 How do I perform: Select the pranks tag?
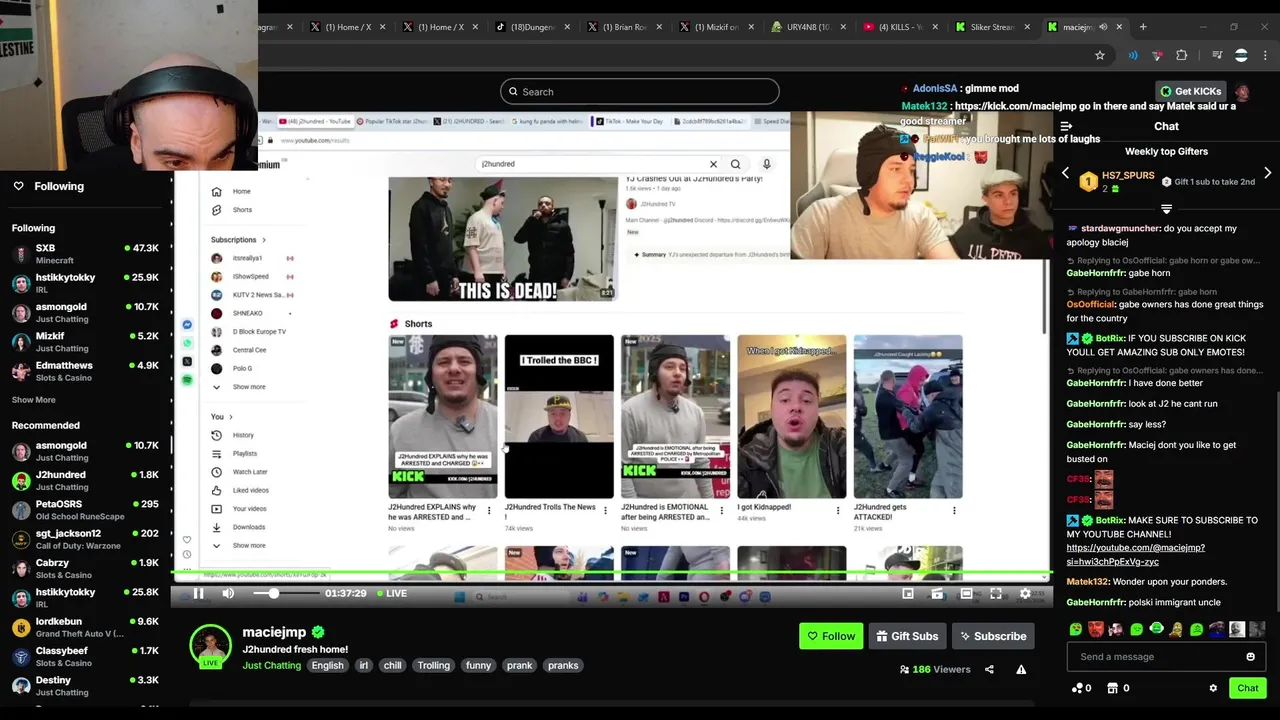(563, 666)
